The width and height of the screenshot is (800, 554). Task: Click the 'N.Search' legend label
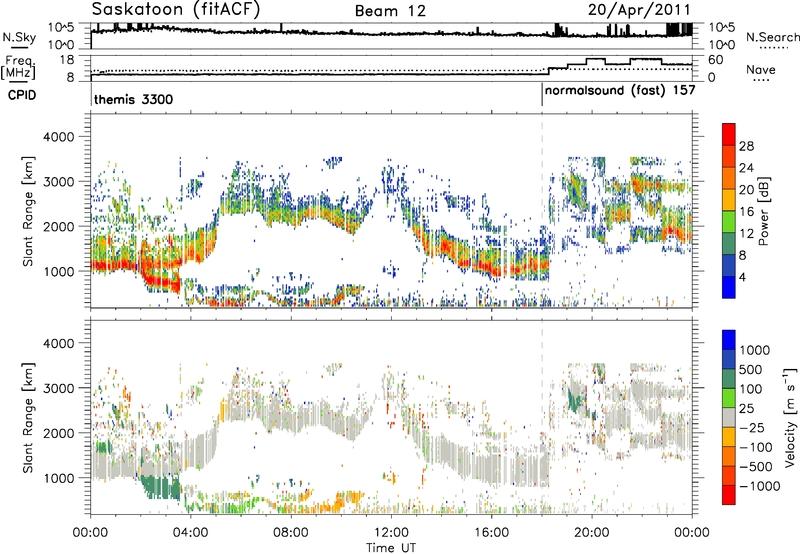773,37
